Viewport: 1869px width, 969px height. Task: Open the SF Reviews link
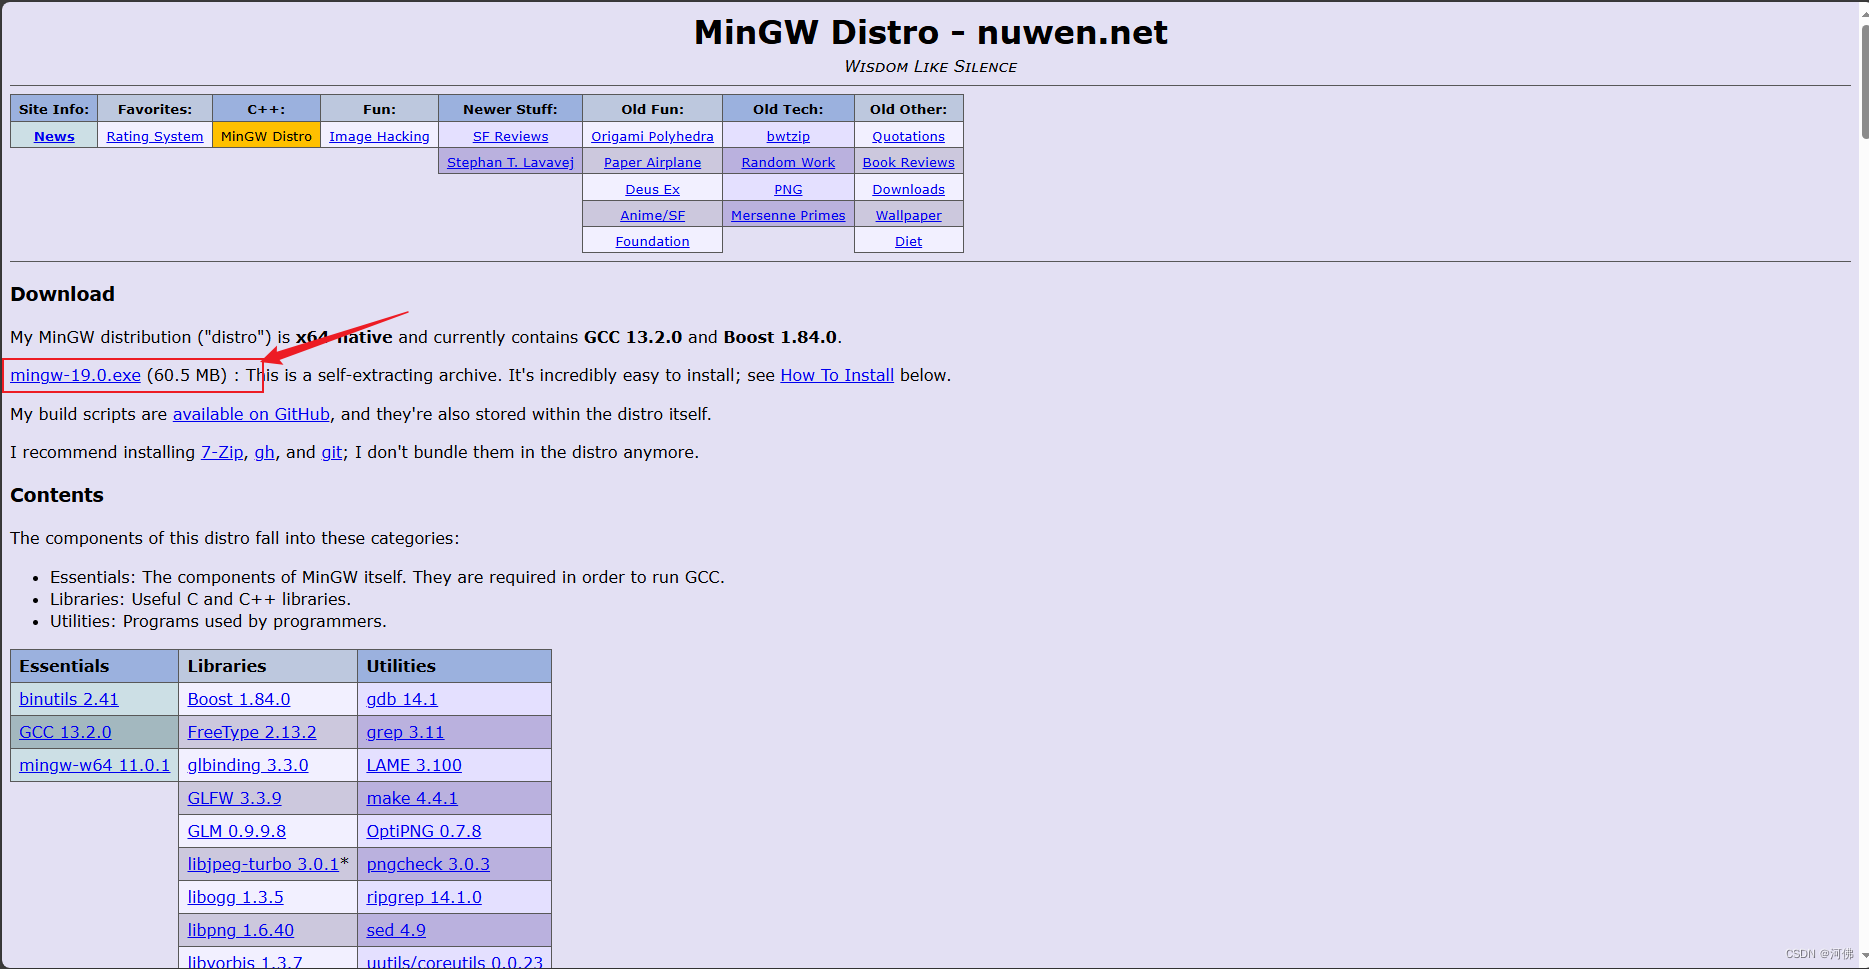coord(510,136)
